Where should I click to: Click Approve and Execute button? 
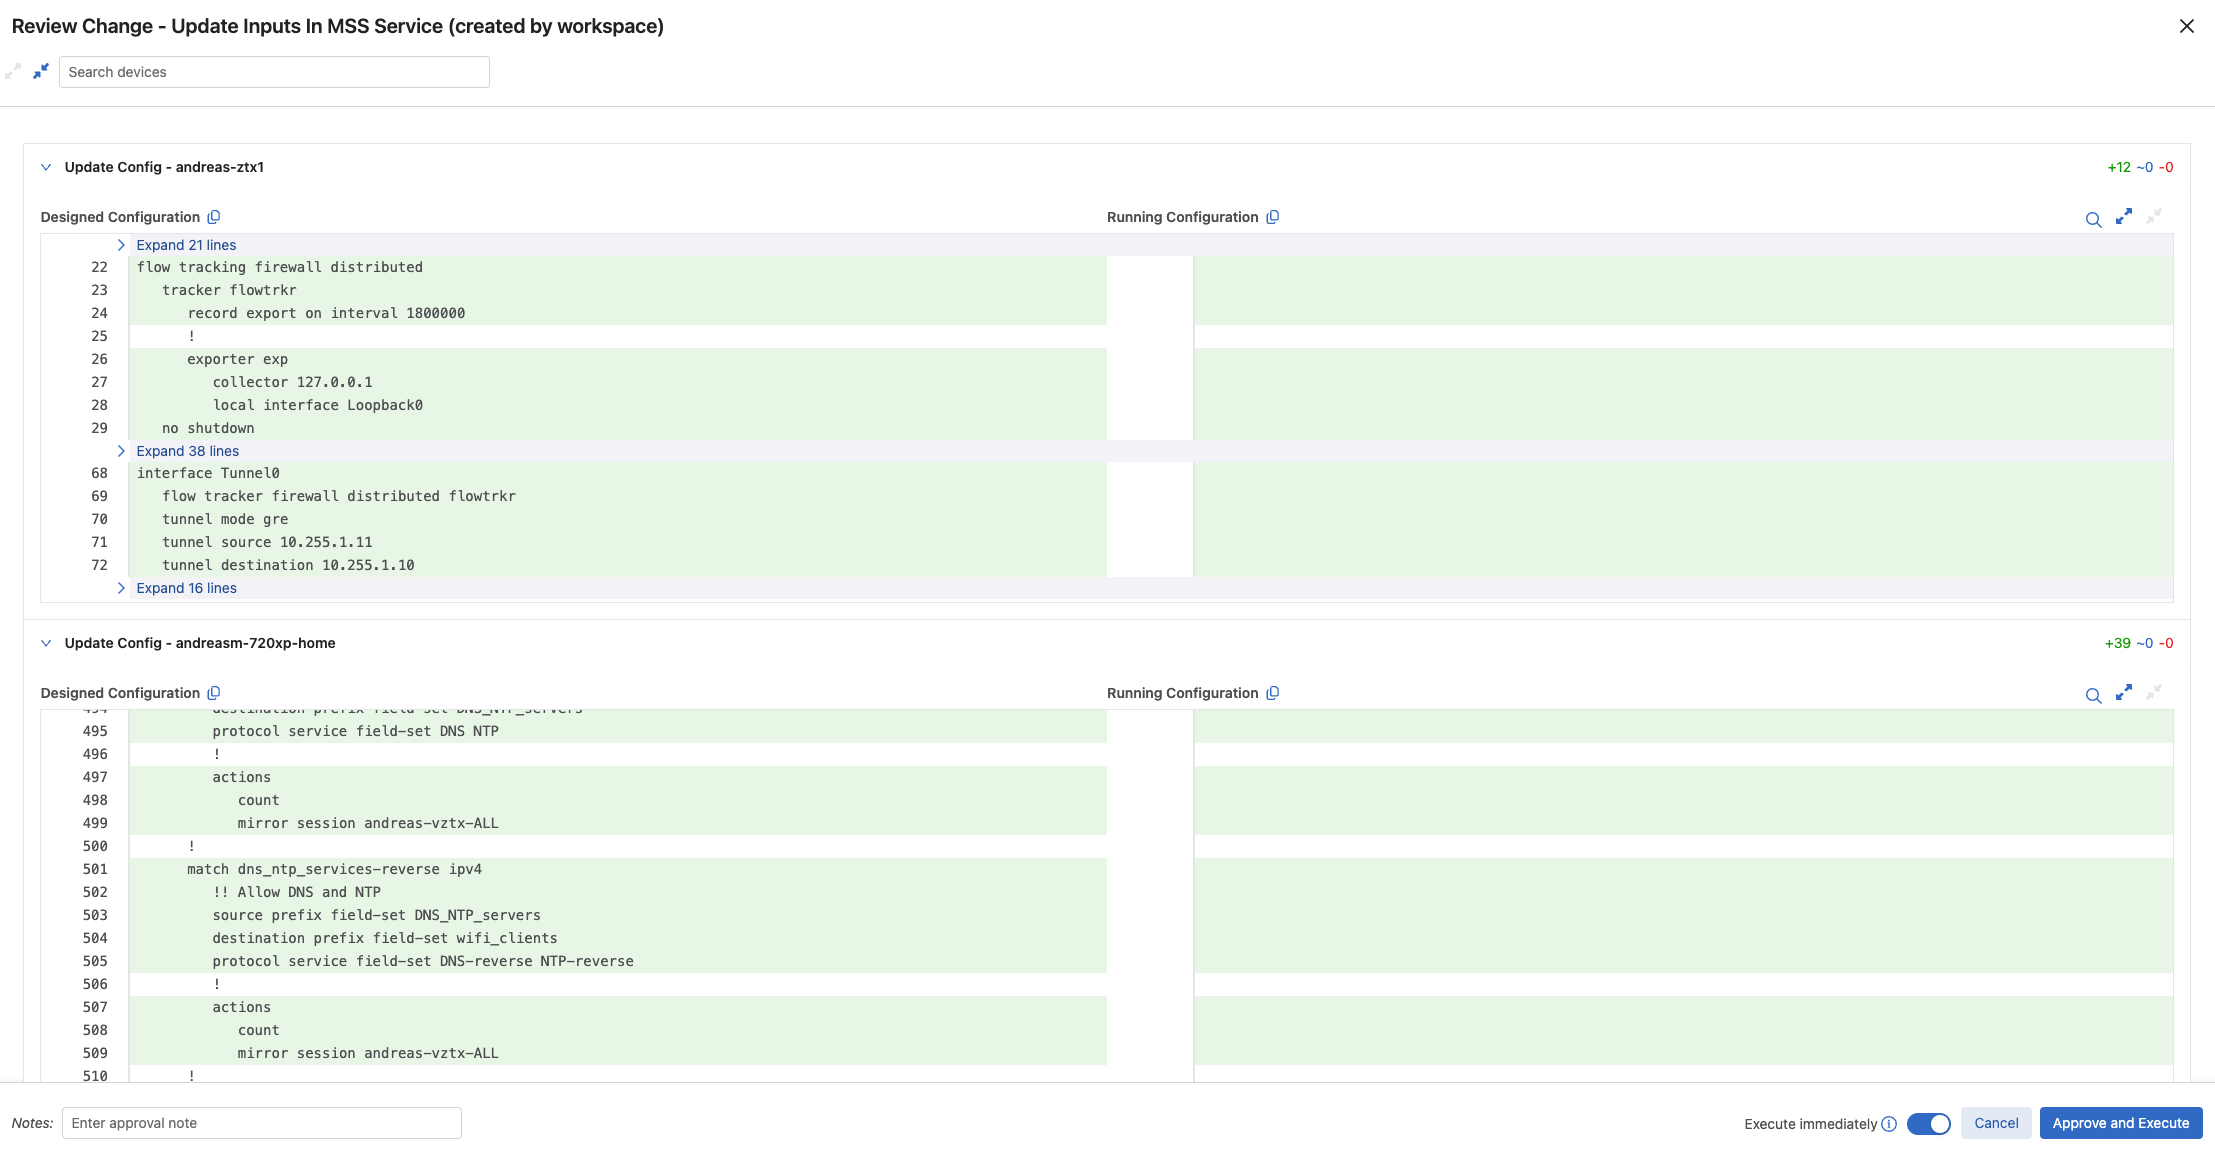coord(2120,1123)
